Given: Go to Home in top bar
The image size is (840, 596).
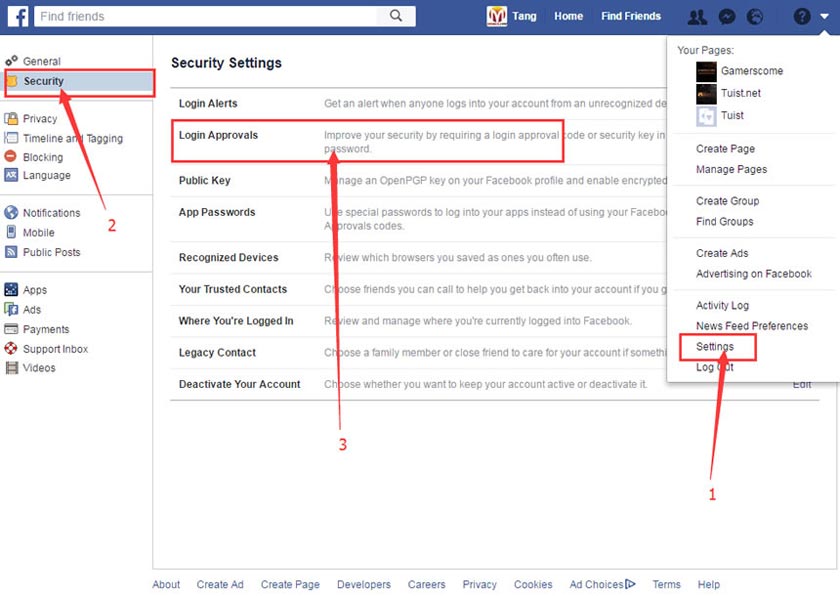Looking at the screenshot, I should (568, 16).
